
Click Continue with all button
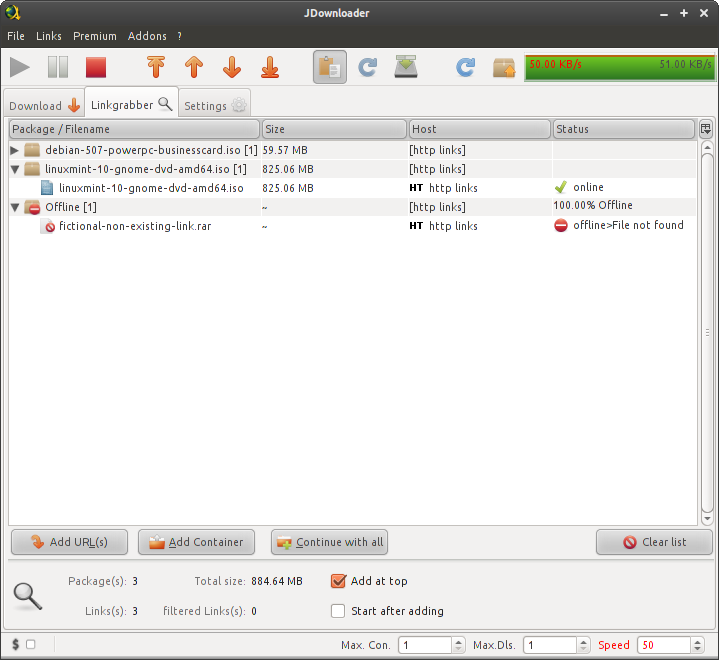329,542
